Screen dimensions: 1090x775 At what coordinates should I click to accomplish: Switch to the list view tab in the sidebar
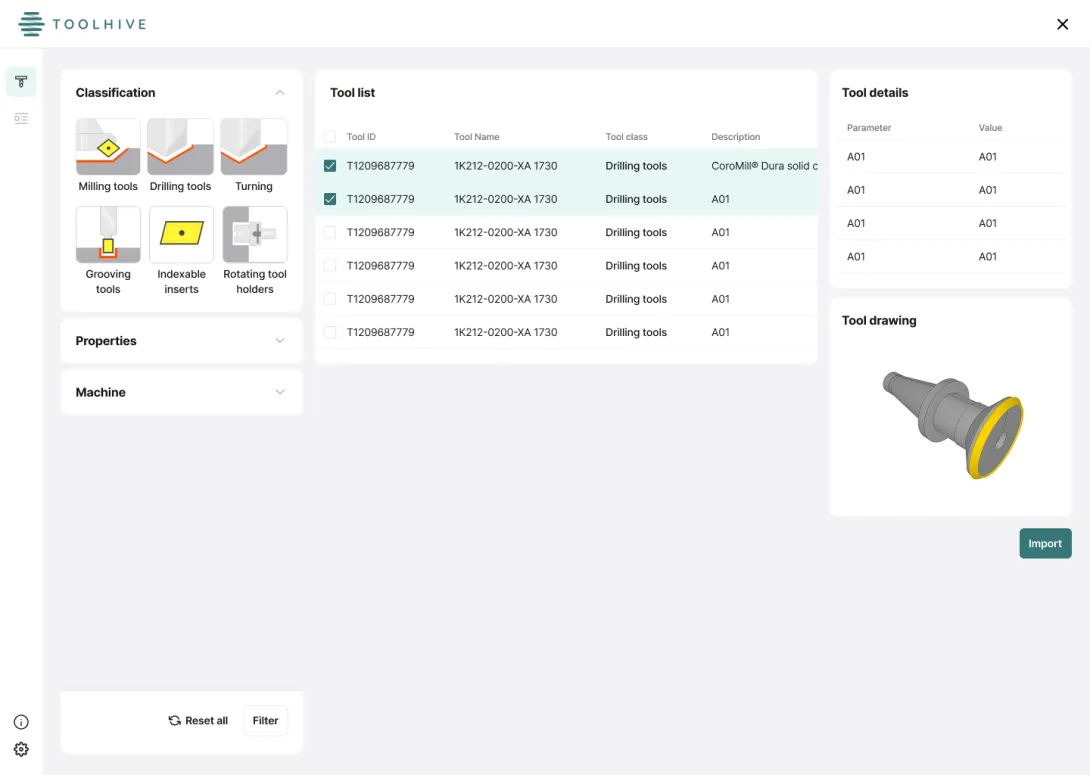tap(21, 118)
